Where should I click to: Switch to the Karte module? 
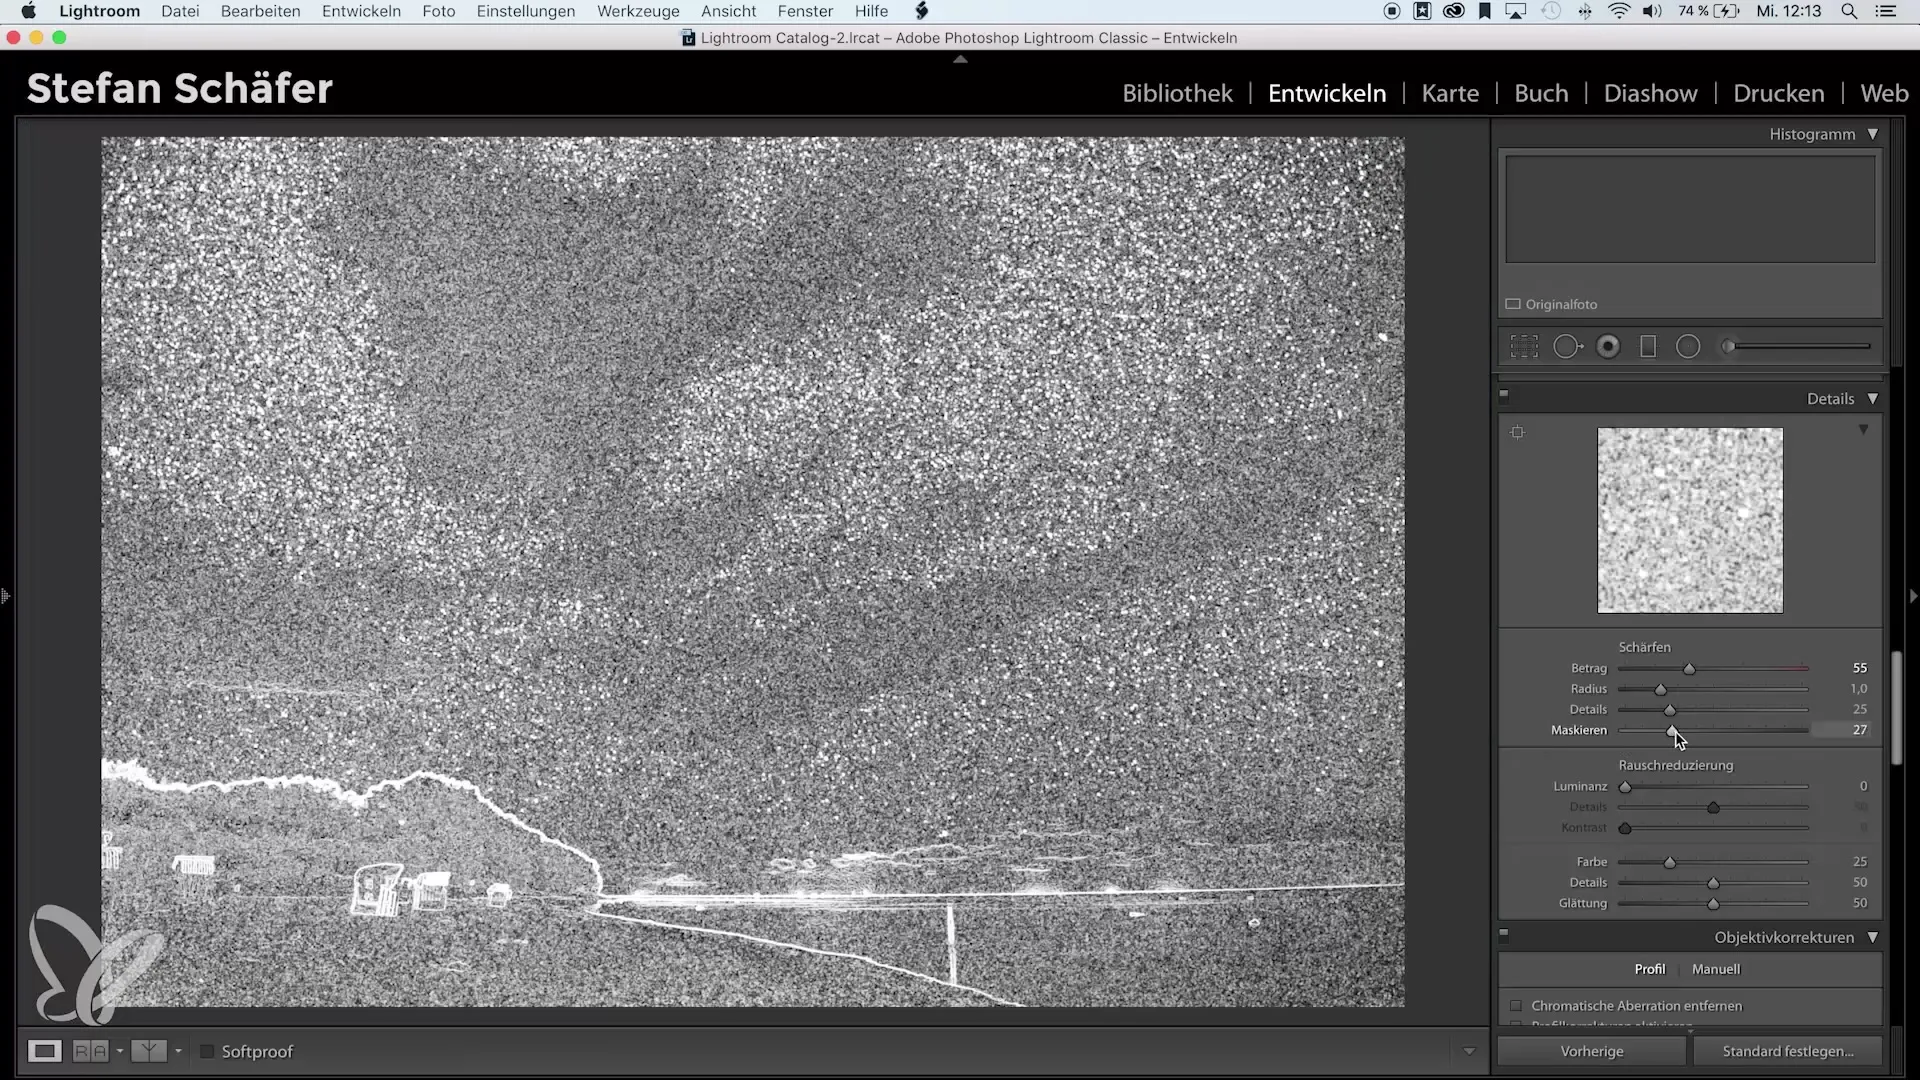1450,93
